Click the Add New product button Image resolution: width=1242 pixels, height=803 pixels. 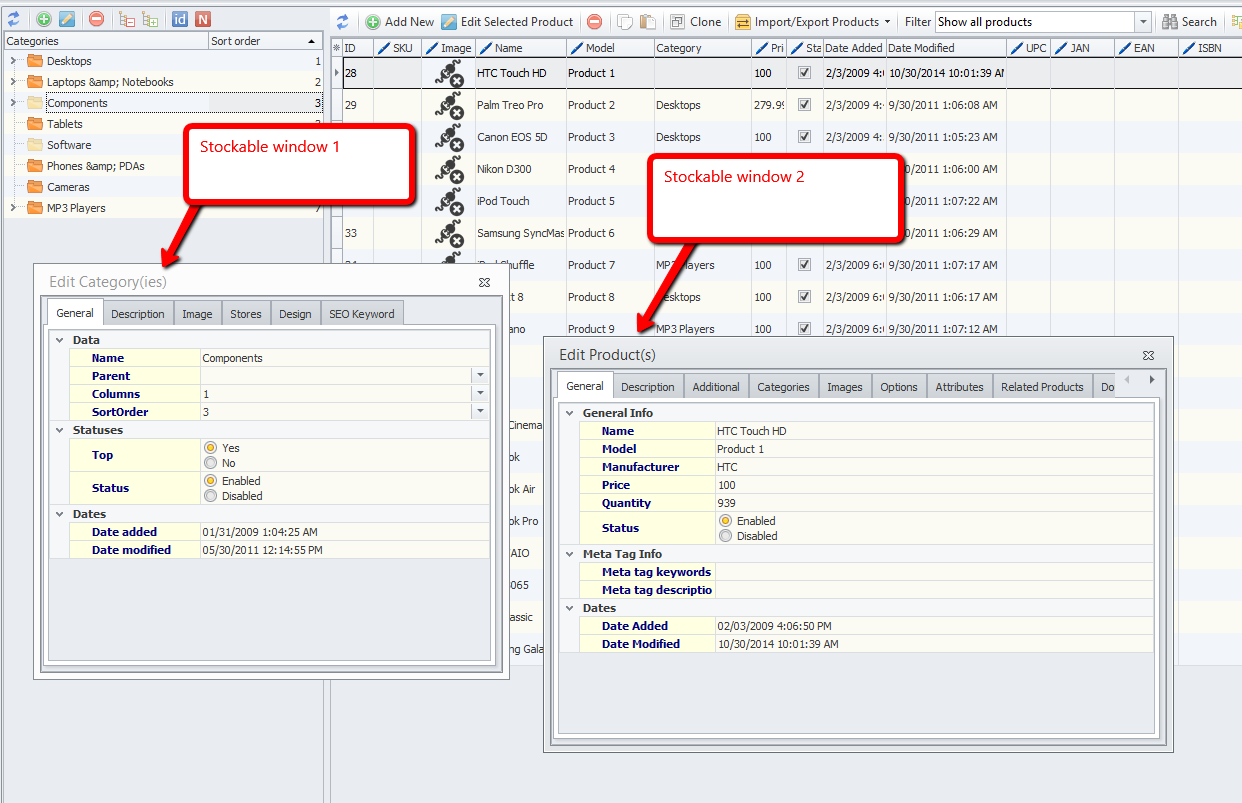399,21
